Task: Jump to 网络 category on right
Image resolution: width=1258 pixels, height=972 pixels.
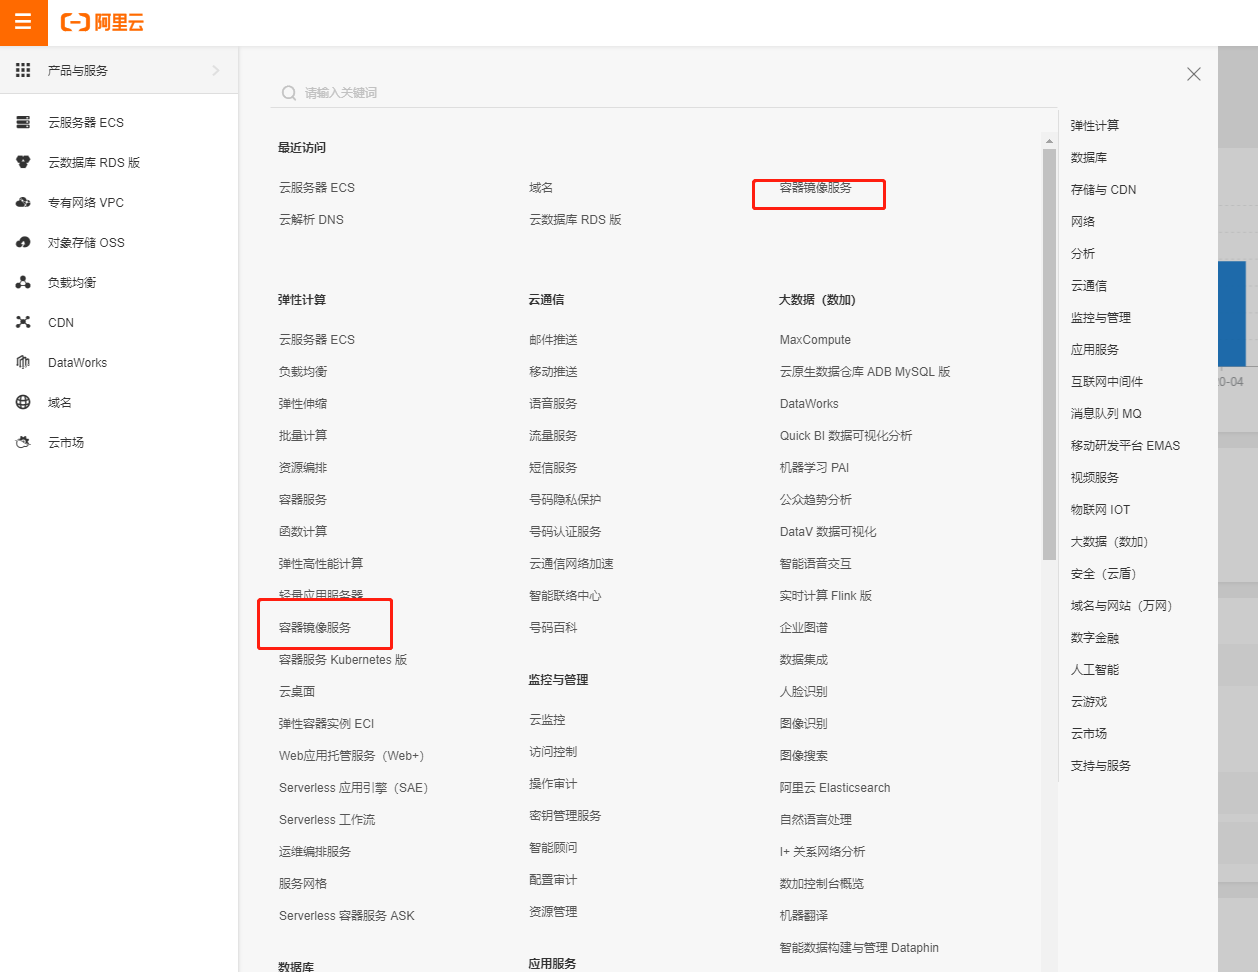Action: coord(1083,221)
